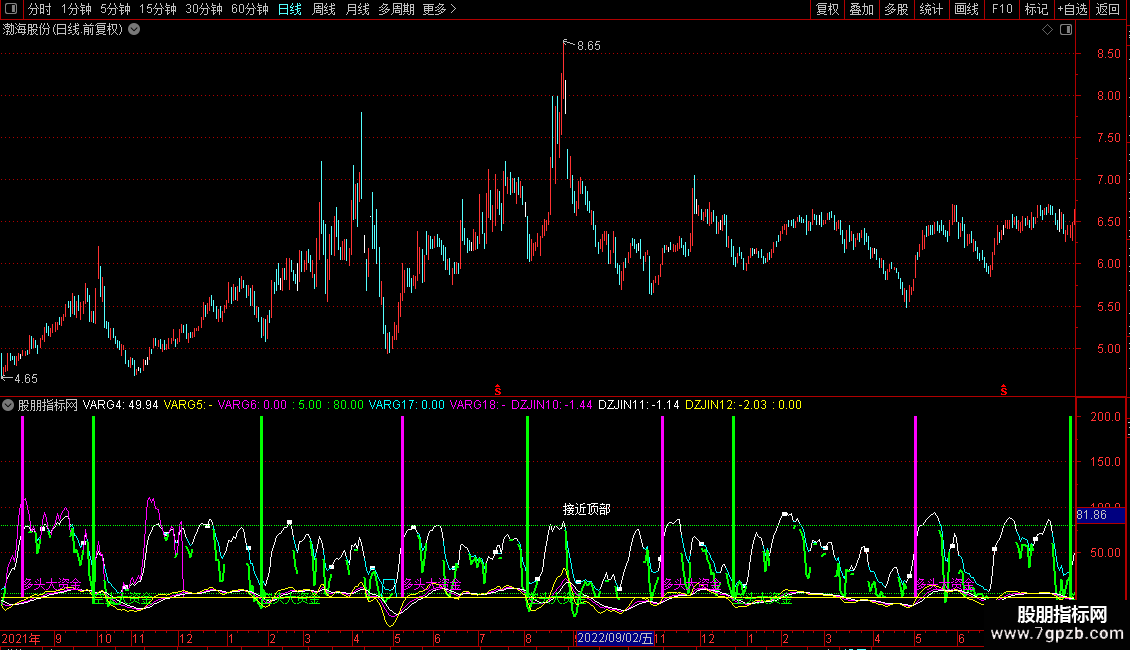Click the diamond icon above the chart
1130x650 pixels.
click(1047, 30)
